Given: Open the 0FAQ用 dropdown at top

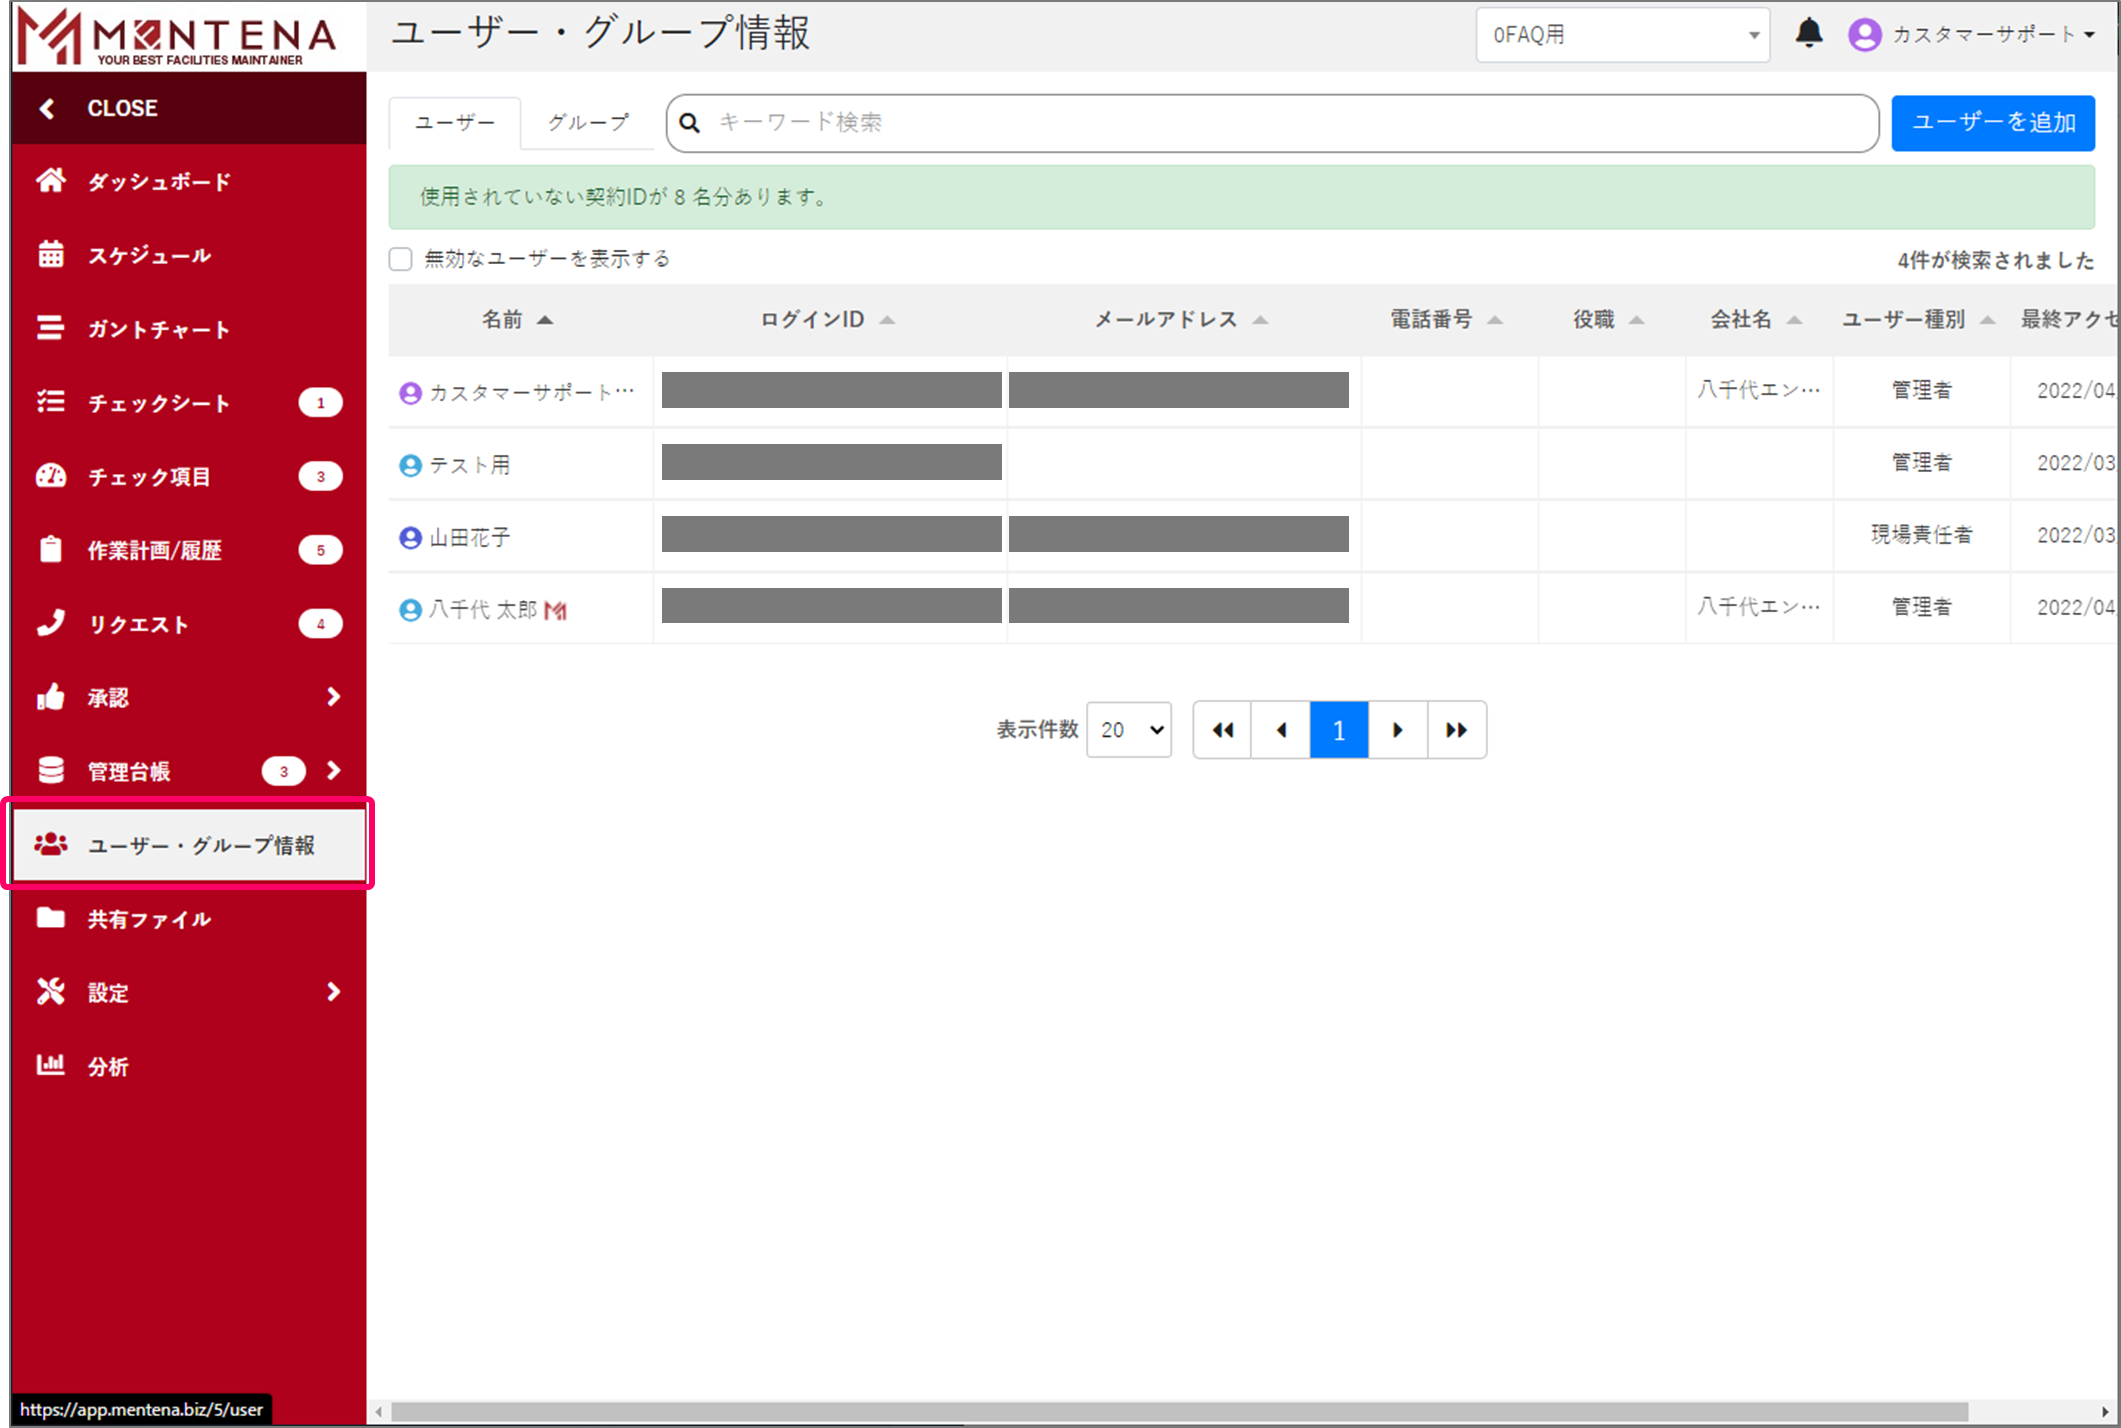Looking at the screenshot, I should tap(1622, 35).
